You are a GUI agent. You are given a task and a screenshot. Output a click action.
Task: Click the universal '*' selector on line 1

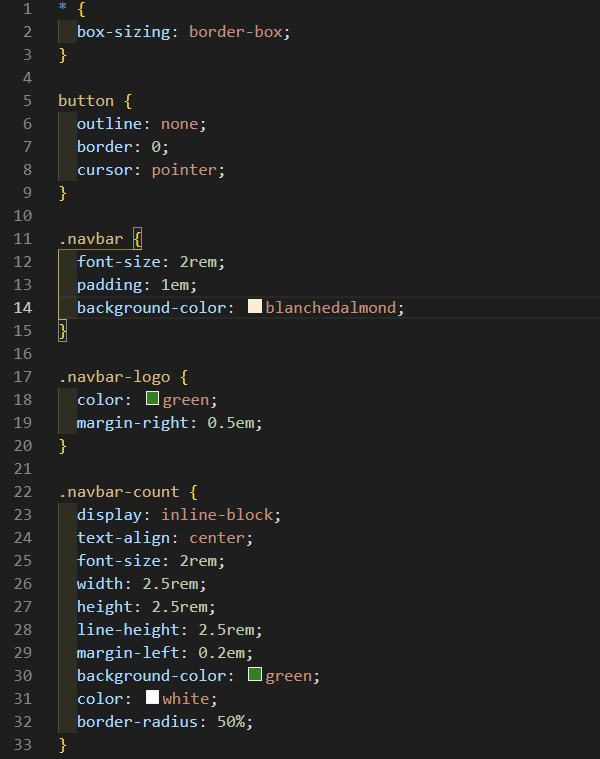[62, 7]
